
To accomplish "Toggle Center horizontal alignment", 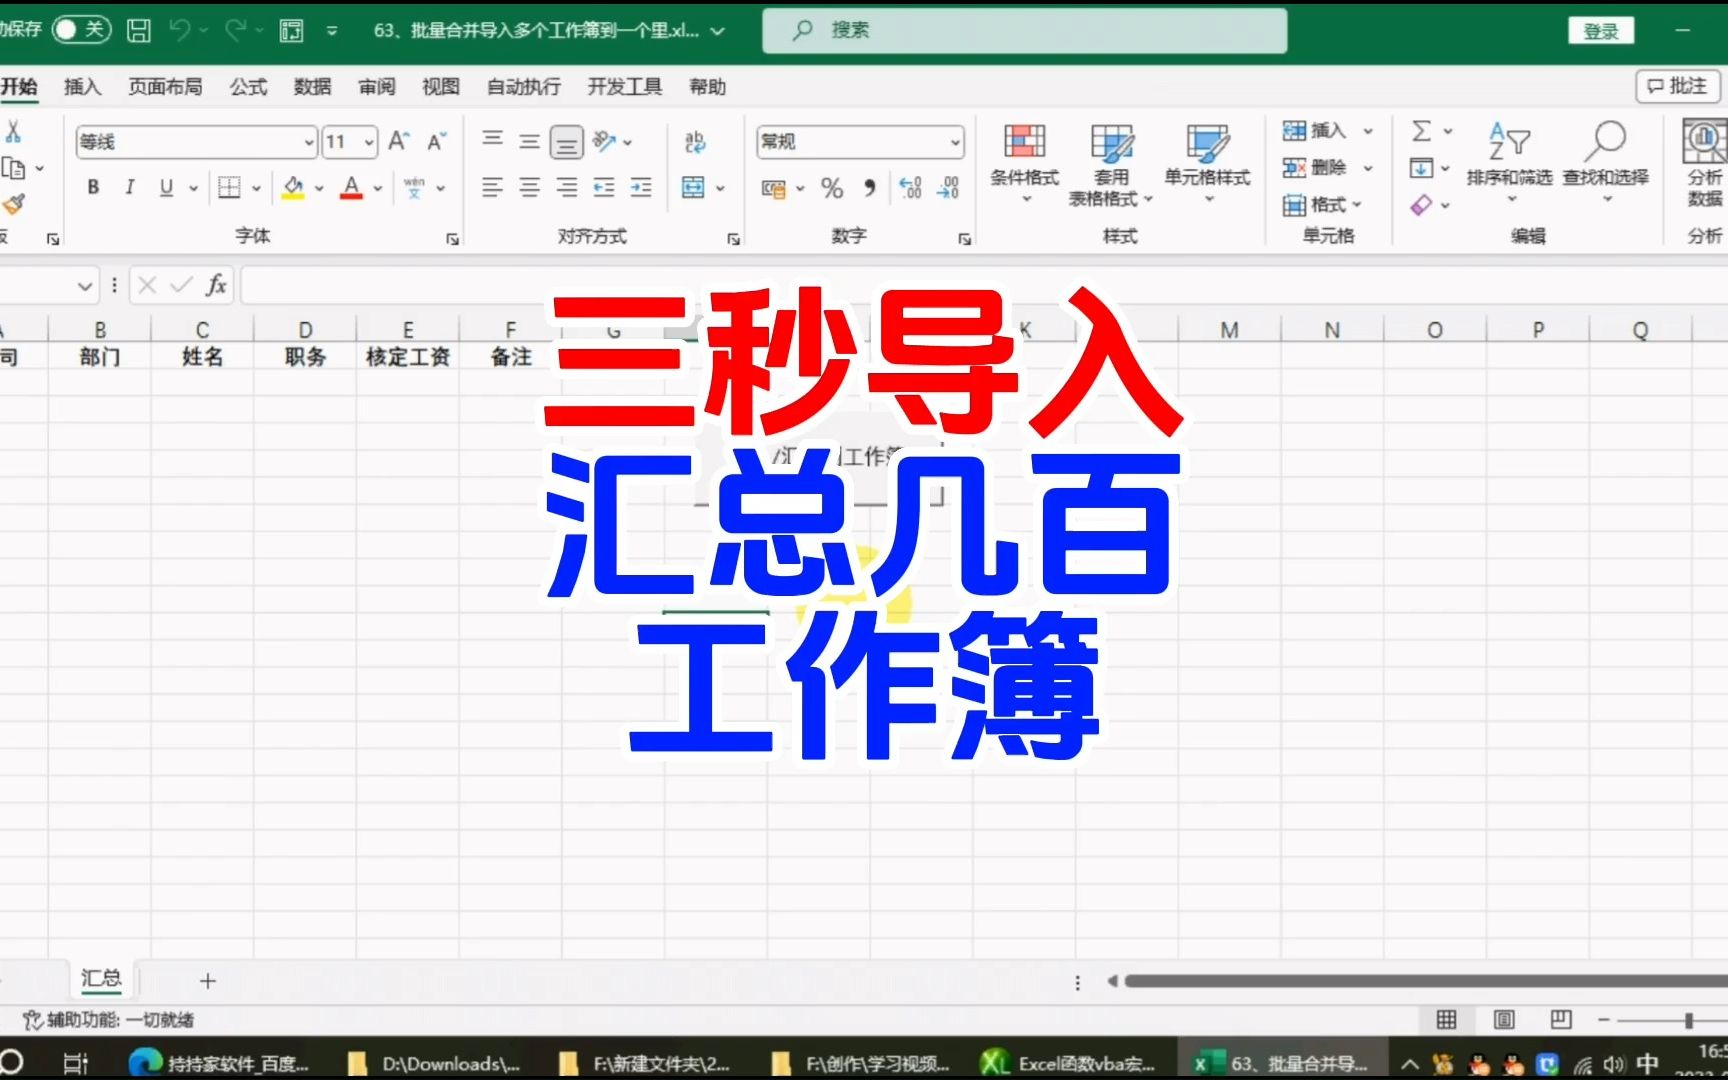I will [530, 187].
